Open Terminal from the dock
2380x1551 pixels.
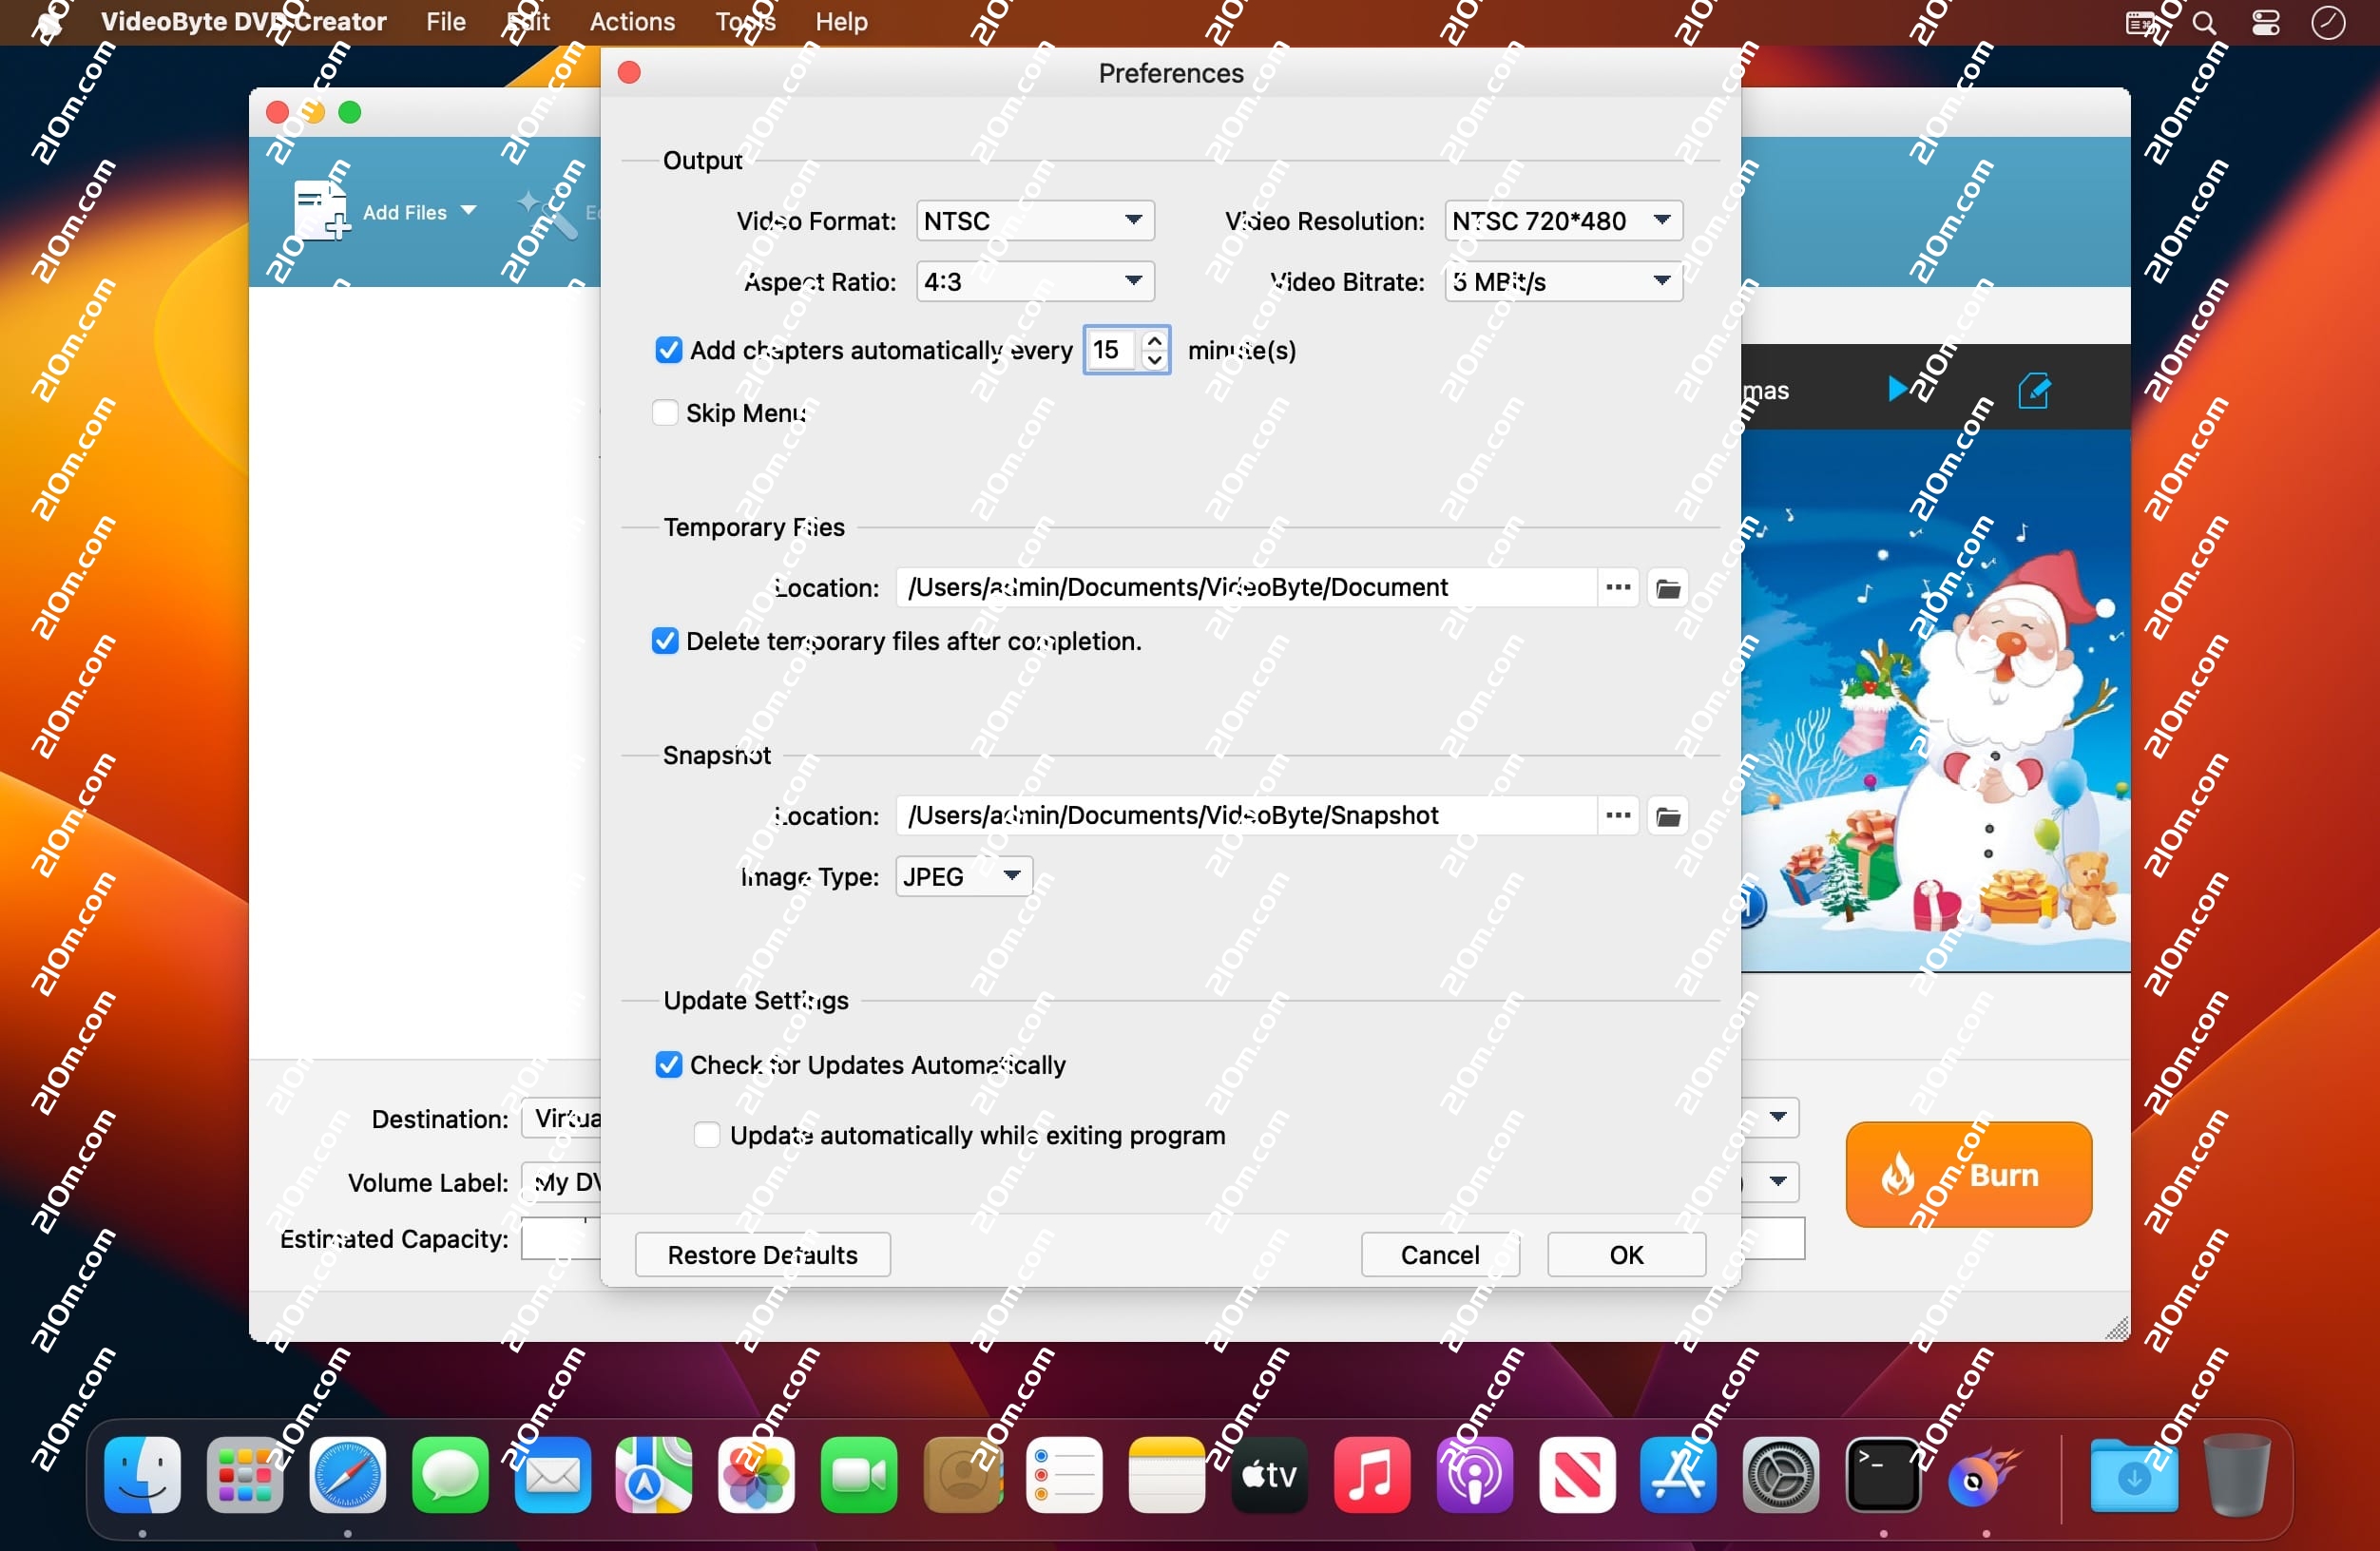tap(1882, 1475)
